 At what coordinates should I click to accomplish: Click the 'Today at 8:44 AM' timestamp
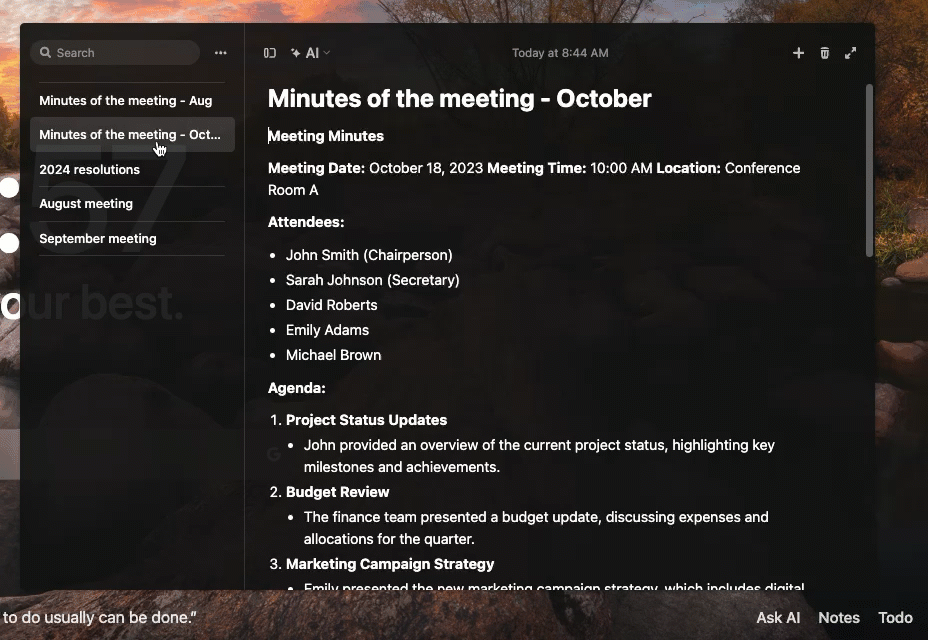click(560, 53)
